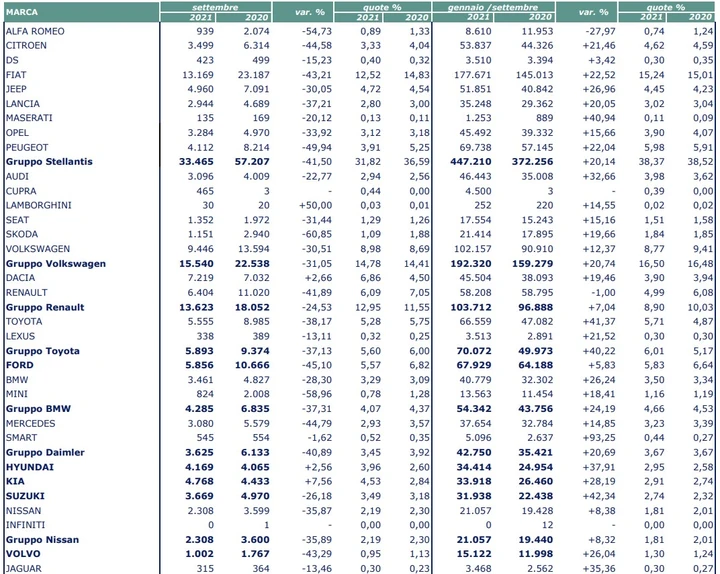The image size is (720, 574).
Task: Select Gruppo Renault value 103.712
Action: coord(471,307)
